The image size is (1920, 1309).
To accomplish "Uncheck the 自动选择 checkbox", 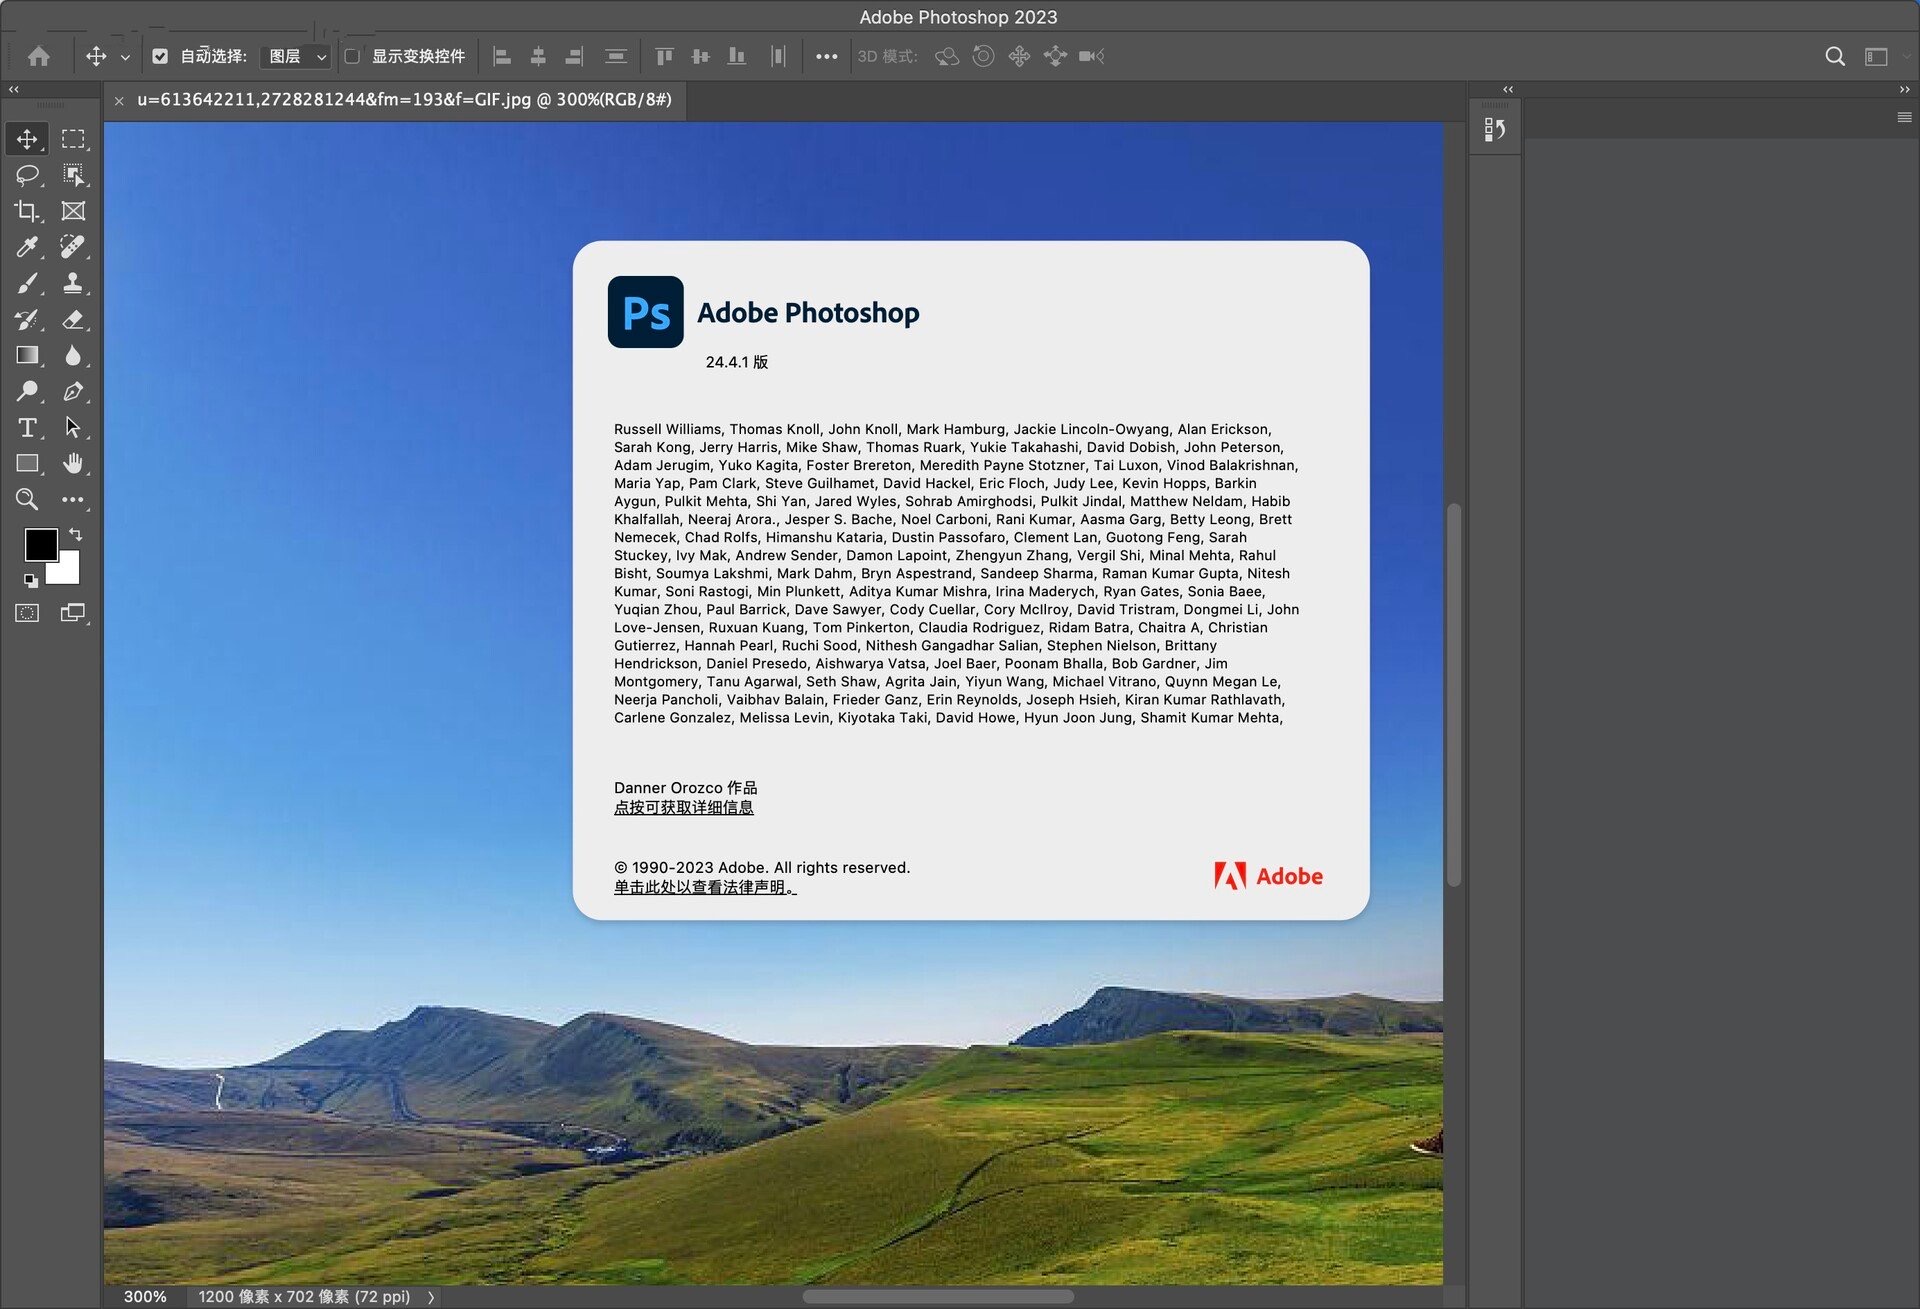I will [160, 57].
